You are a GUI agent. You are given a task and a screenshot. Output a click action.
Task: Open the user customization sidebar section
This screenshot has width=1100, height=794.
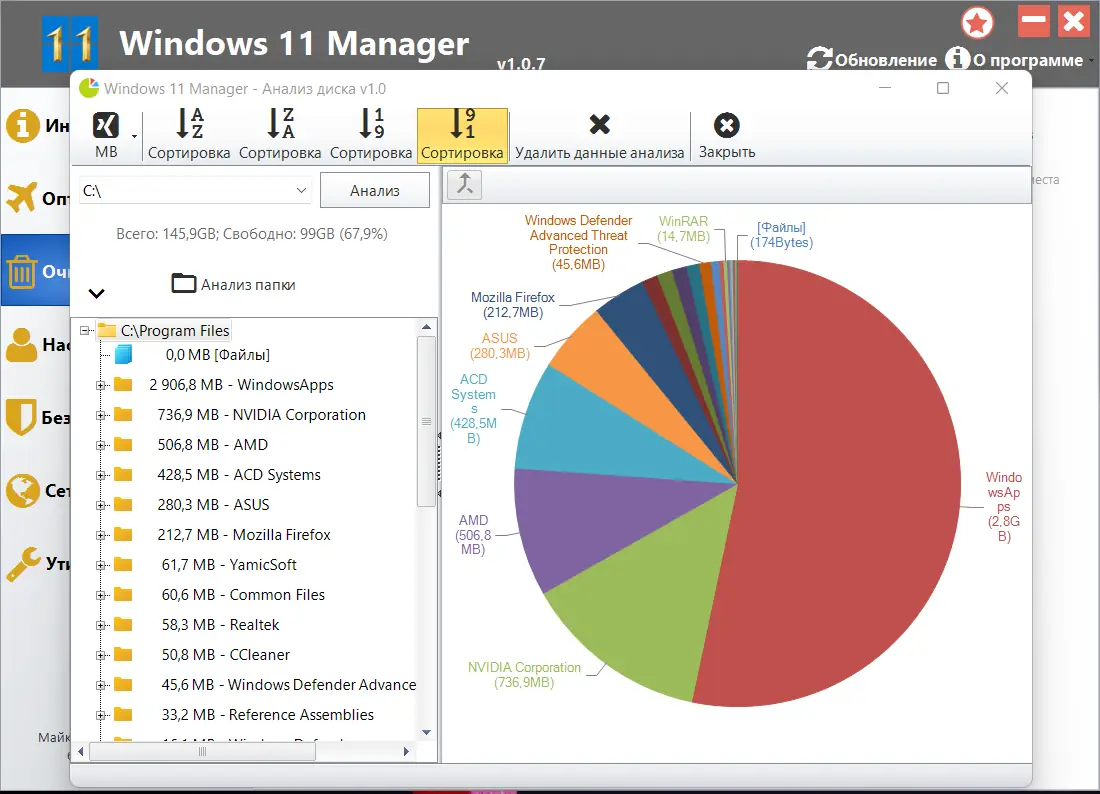pyautogui.click(x=35, y=344)
